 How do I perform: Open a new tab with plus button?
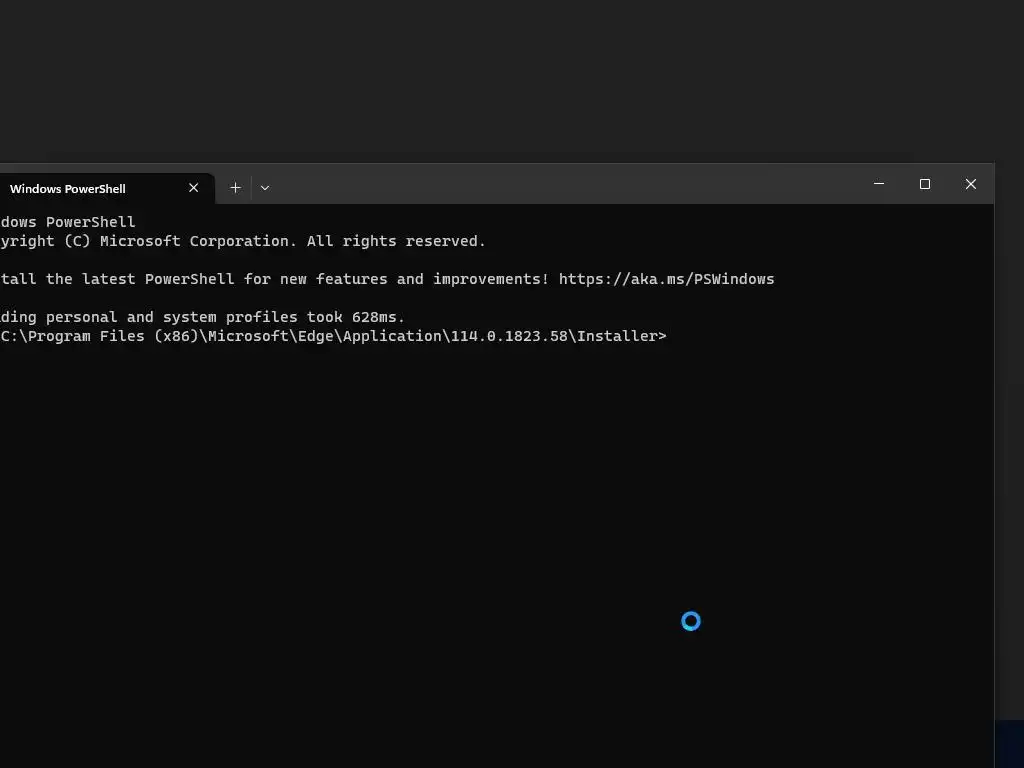(235, 187)
